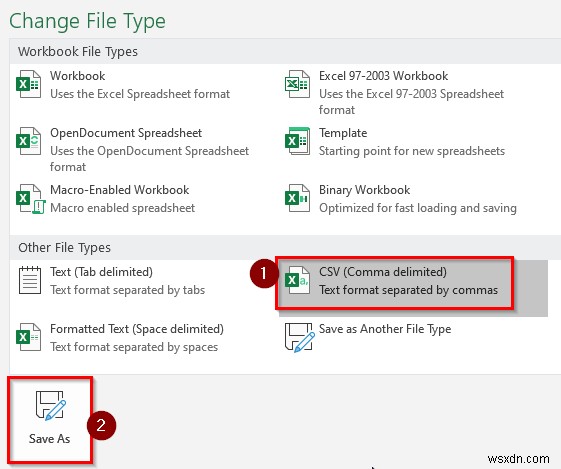The height and width of the screenshot is (469, 561).
Task: Select the OpenDocument Spreadsheet icon
Action: (29, 141)
